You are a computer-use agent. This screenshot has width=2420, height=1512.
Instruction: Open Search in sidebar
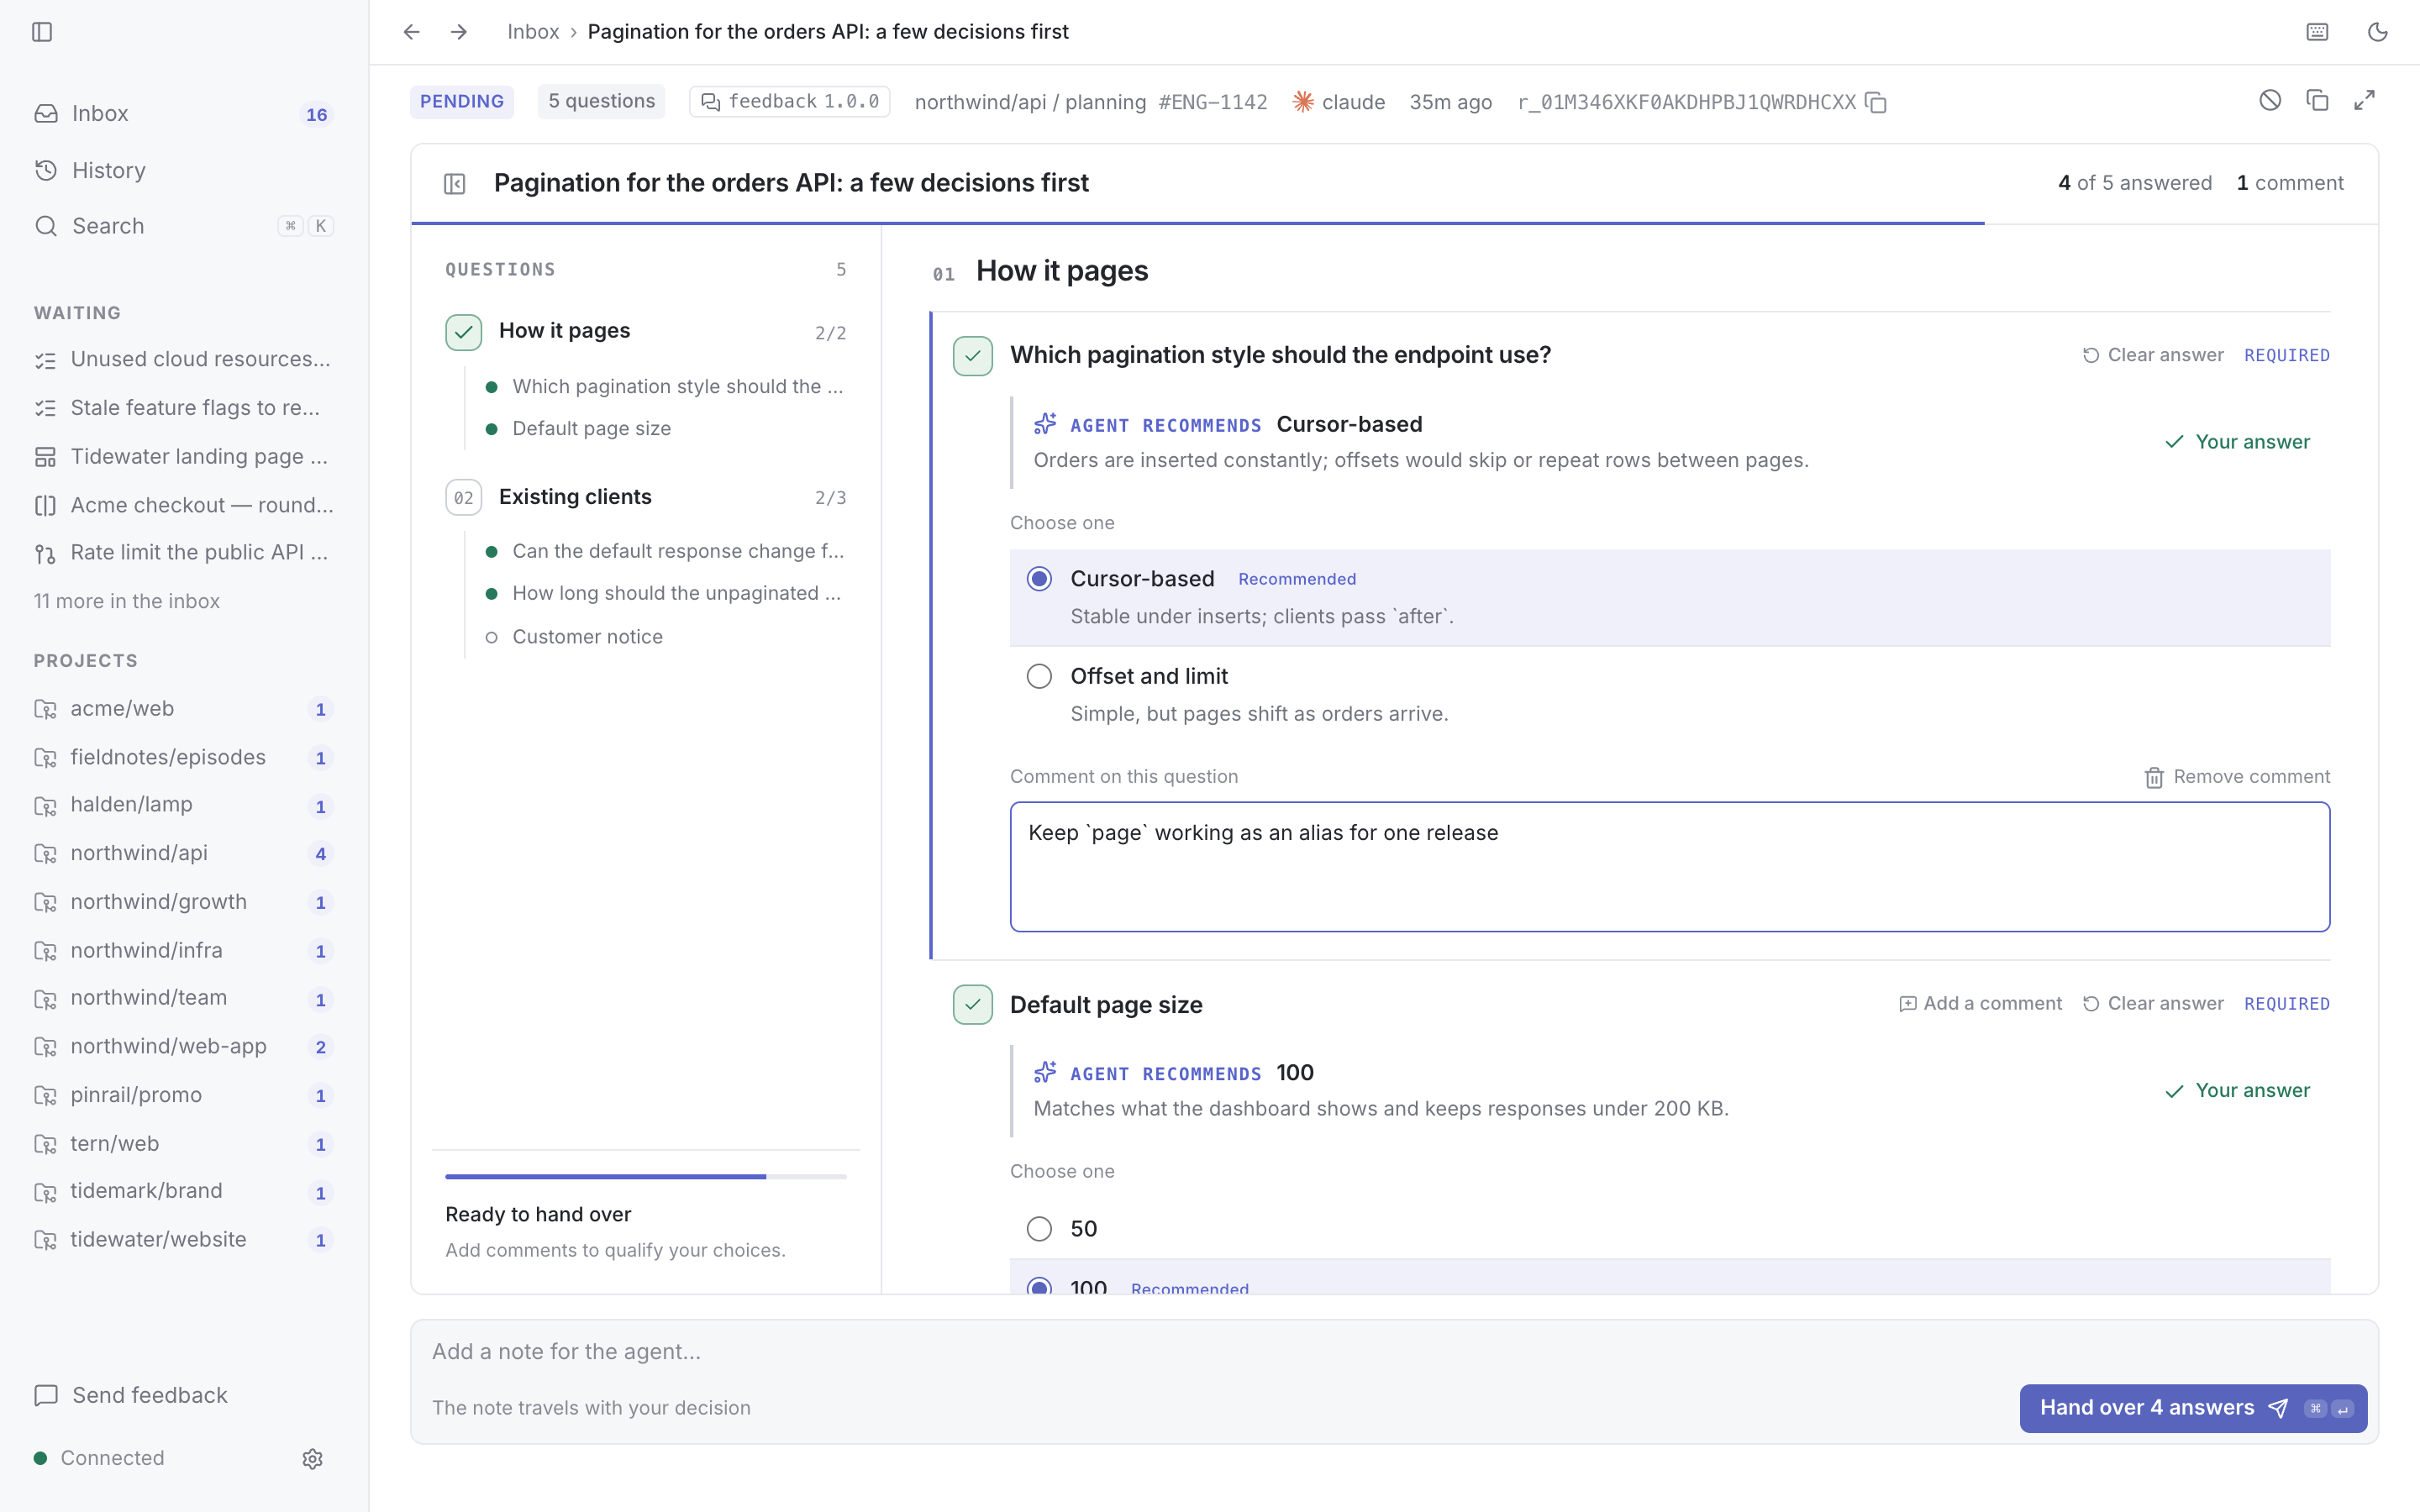point(184,226)
